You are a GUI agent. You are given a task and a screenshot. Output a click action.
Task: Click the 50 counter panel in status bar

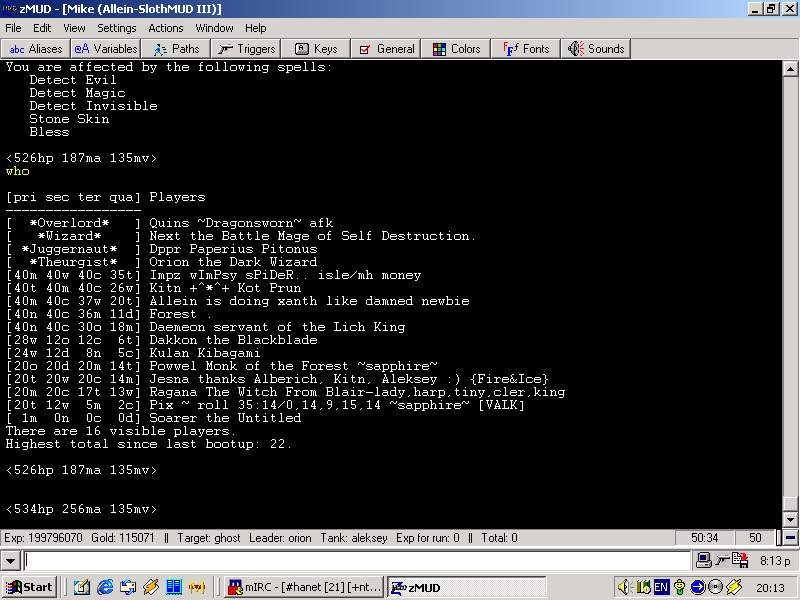click(x=755, y=538)
